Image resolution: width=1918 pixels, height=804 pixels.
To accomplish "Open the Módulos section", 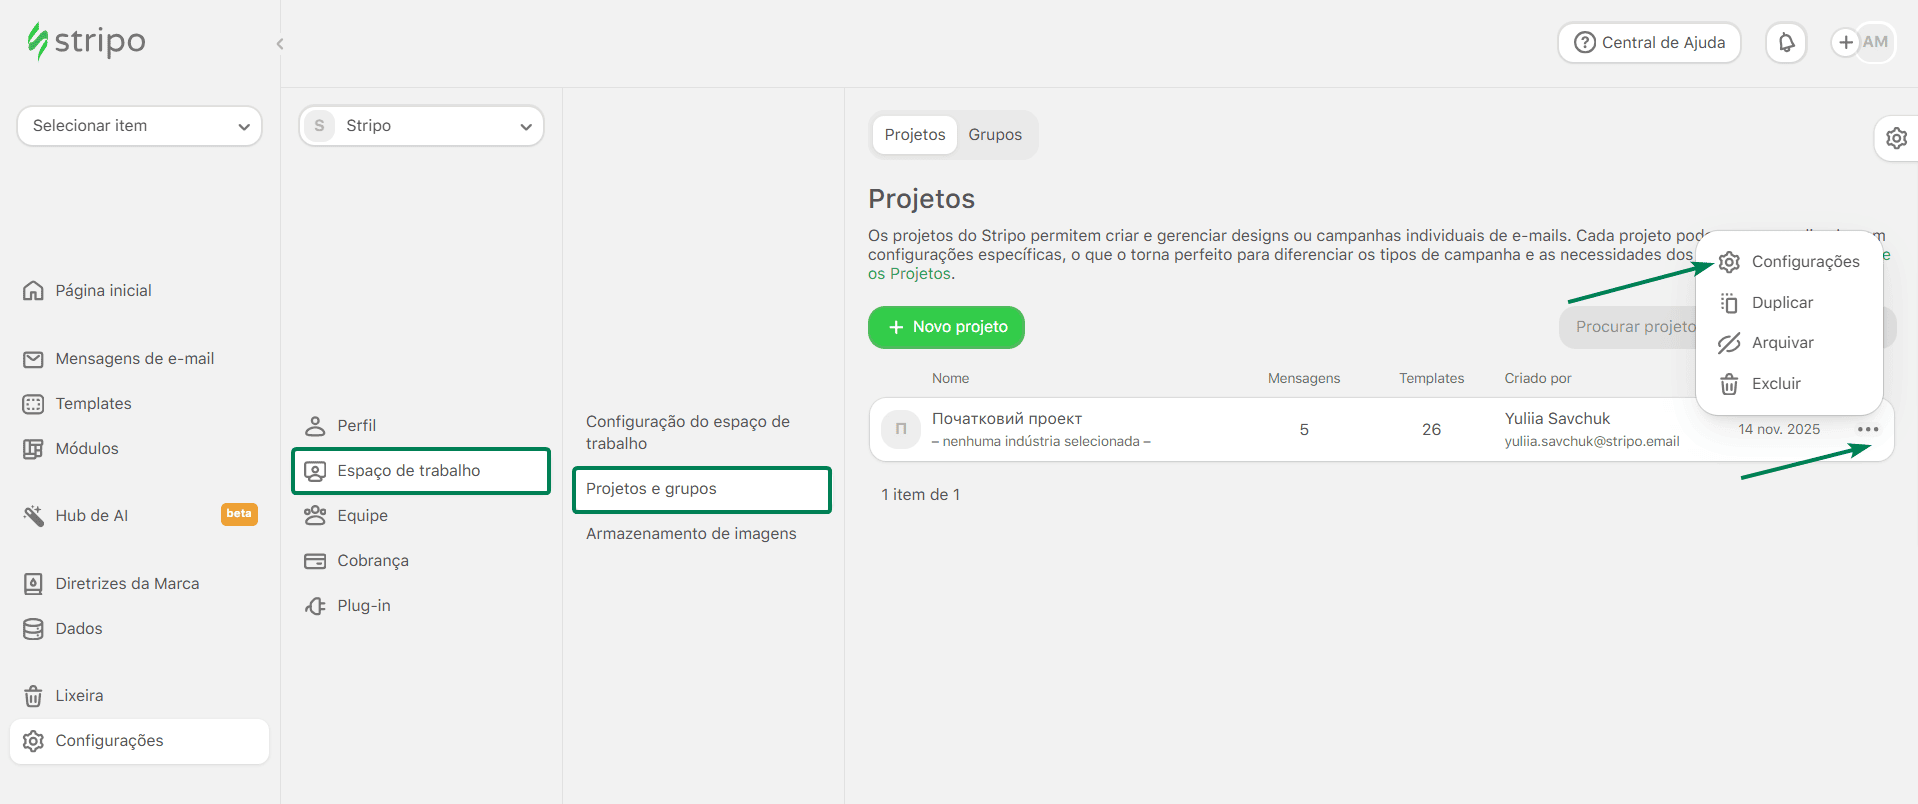I will coord(86,449).
